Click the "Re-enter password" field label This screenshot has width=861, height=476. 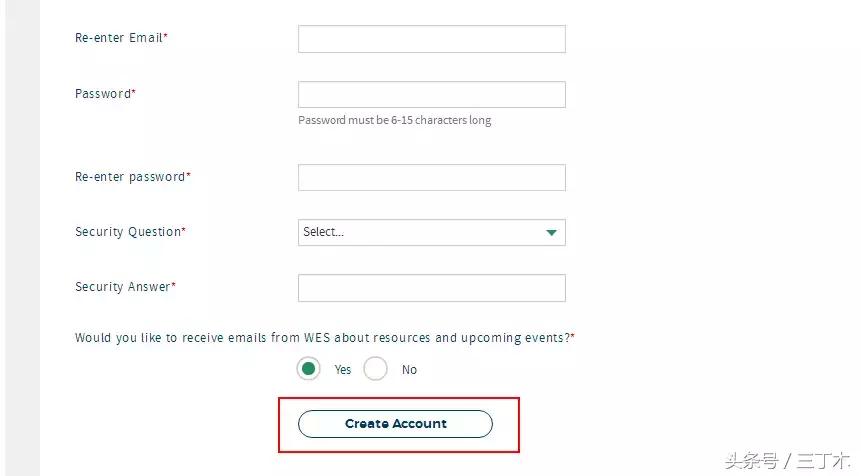point(132,177)
